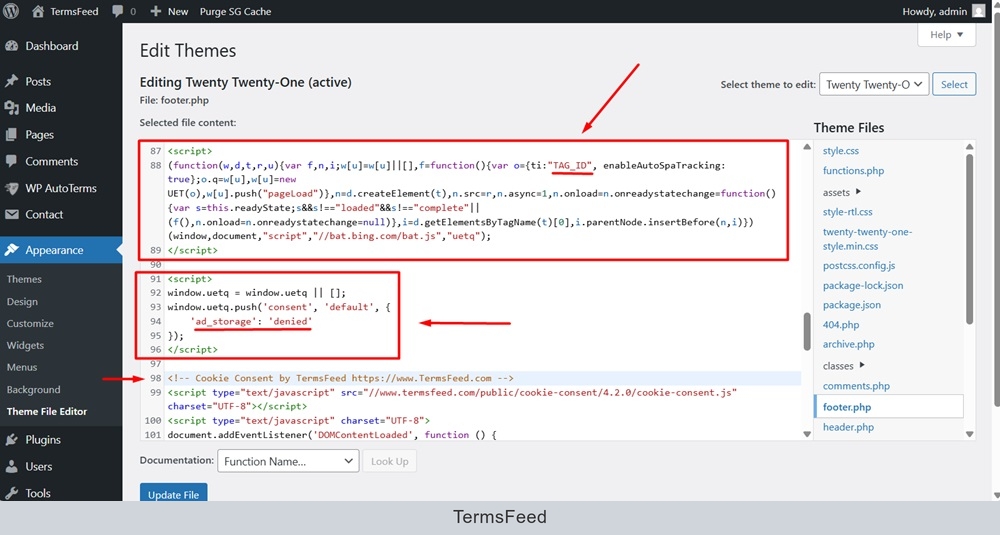
Task: Click the Appearance brush icon
Action: click(x=11, y=250)
